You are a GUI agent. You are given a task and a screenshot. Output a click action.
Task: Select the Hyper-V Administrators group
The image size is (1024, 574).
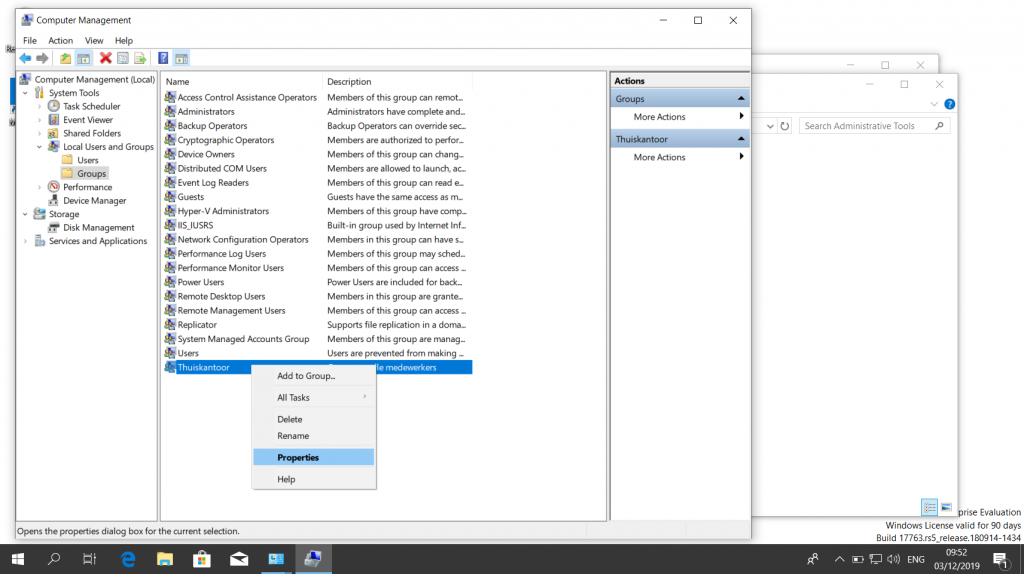pos(223,211)
